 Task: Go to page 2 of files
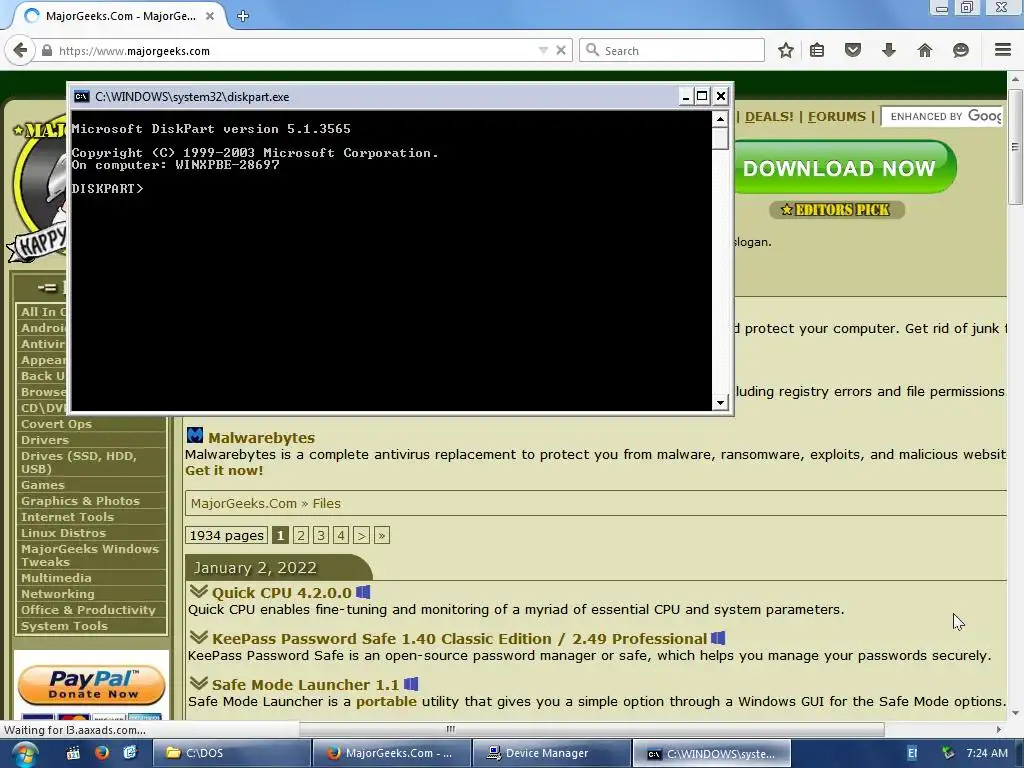tap(300, 536)
